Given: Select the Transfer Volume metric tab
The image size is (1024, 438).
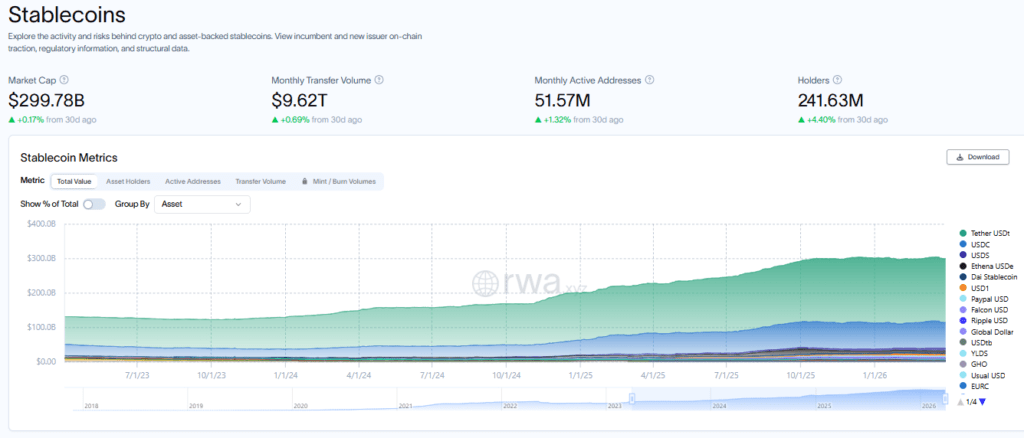Looking at the screenshot, I should click(260, 182).
